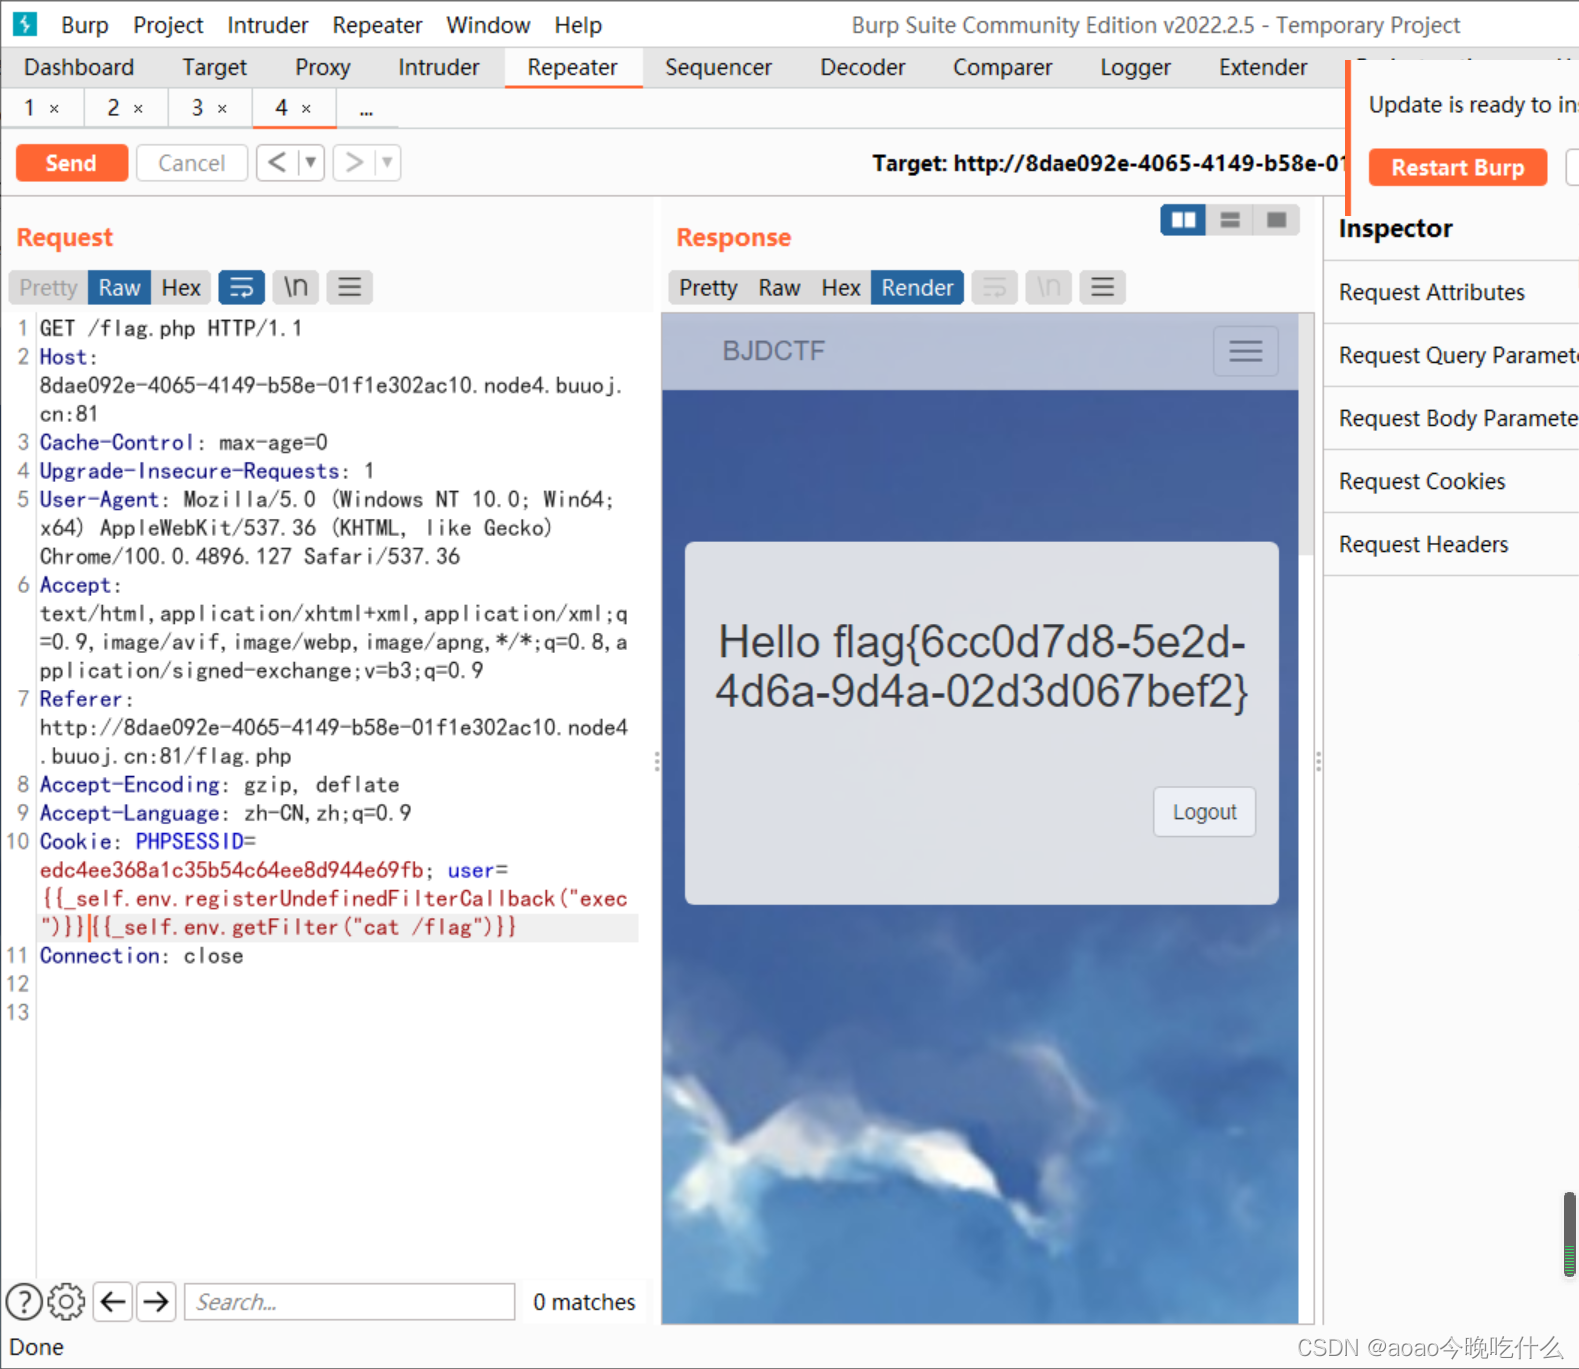Image resolution: width=1579 pixels, height=1369 pixels.
Task: Open the Project menu
Action: click(x=168, y=25)
